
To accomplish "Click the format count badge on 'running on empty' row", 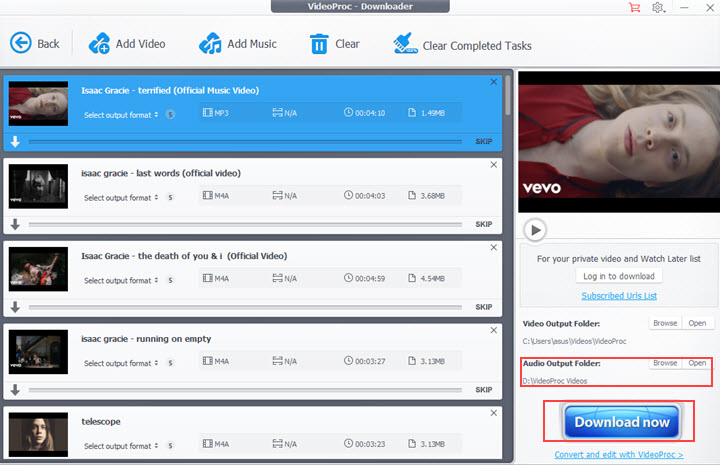I will pyautogui.click(x=170, y=363).
